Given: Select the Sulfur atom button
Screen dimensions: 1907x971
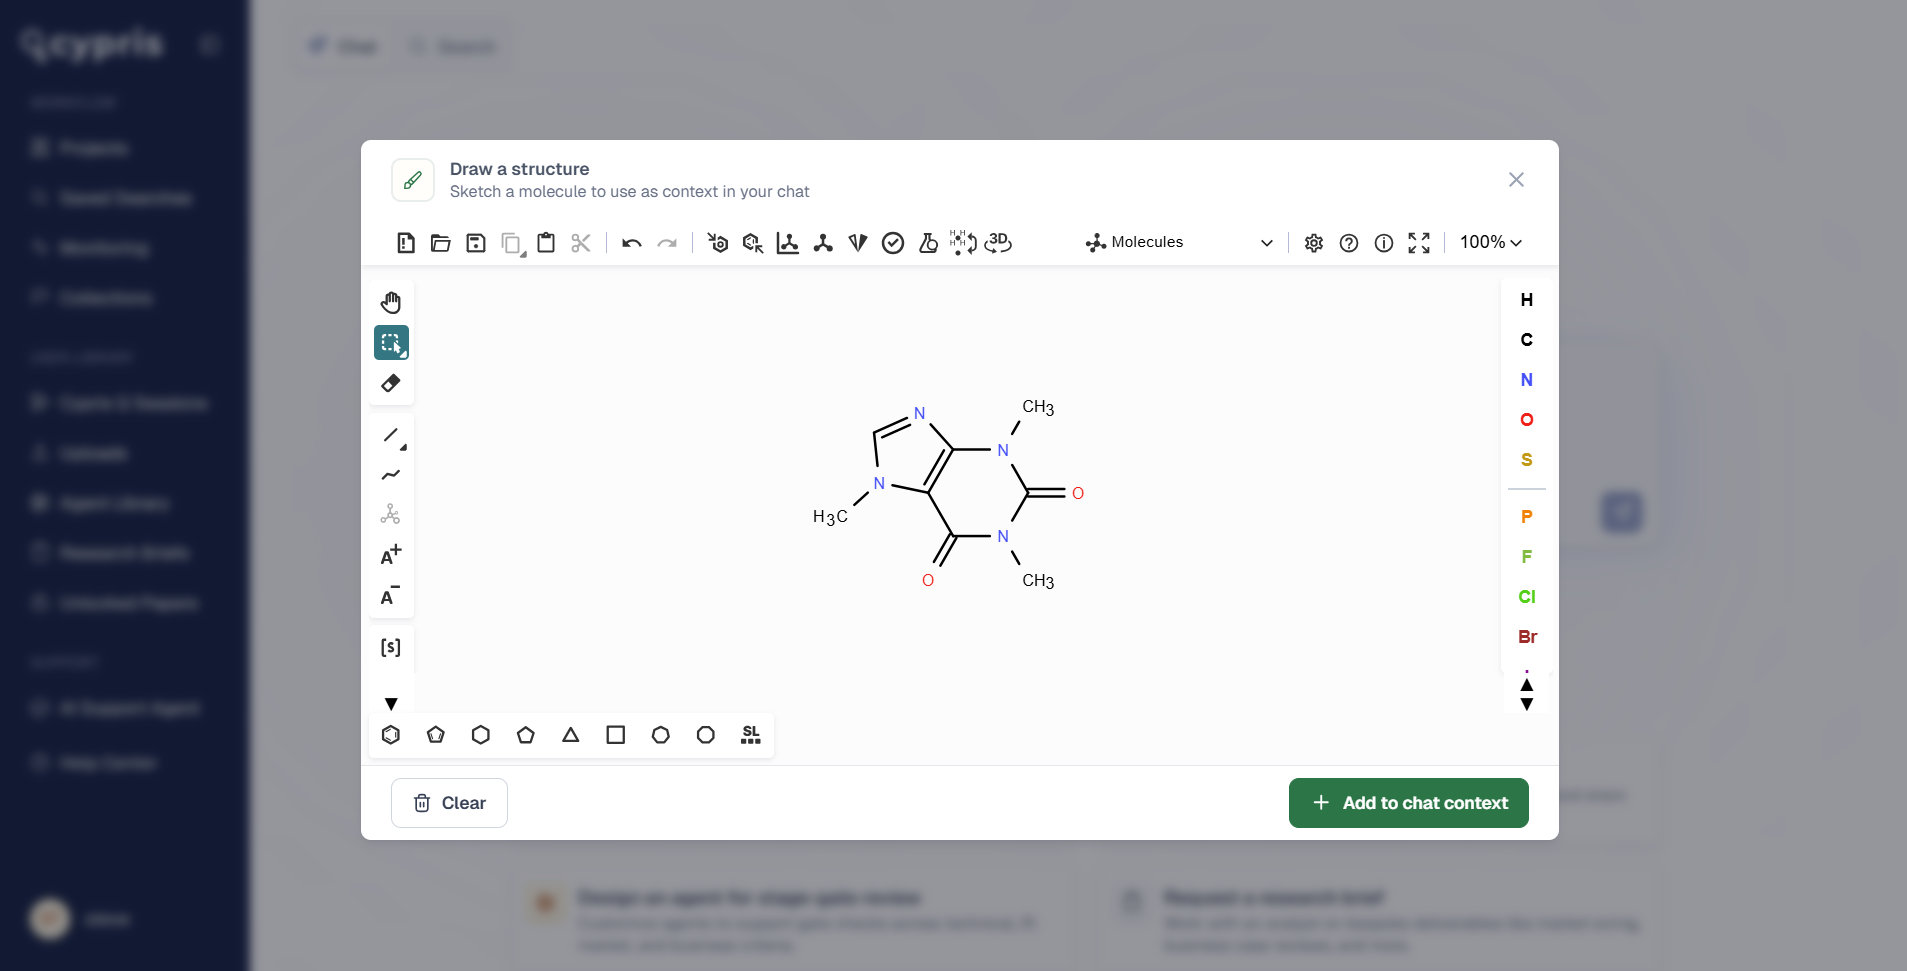Looking at the screenshot, I should (x=1527, y=460).
